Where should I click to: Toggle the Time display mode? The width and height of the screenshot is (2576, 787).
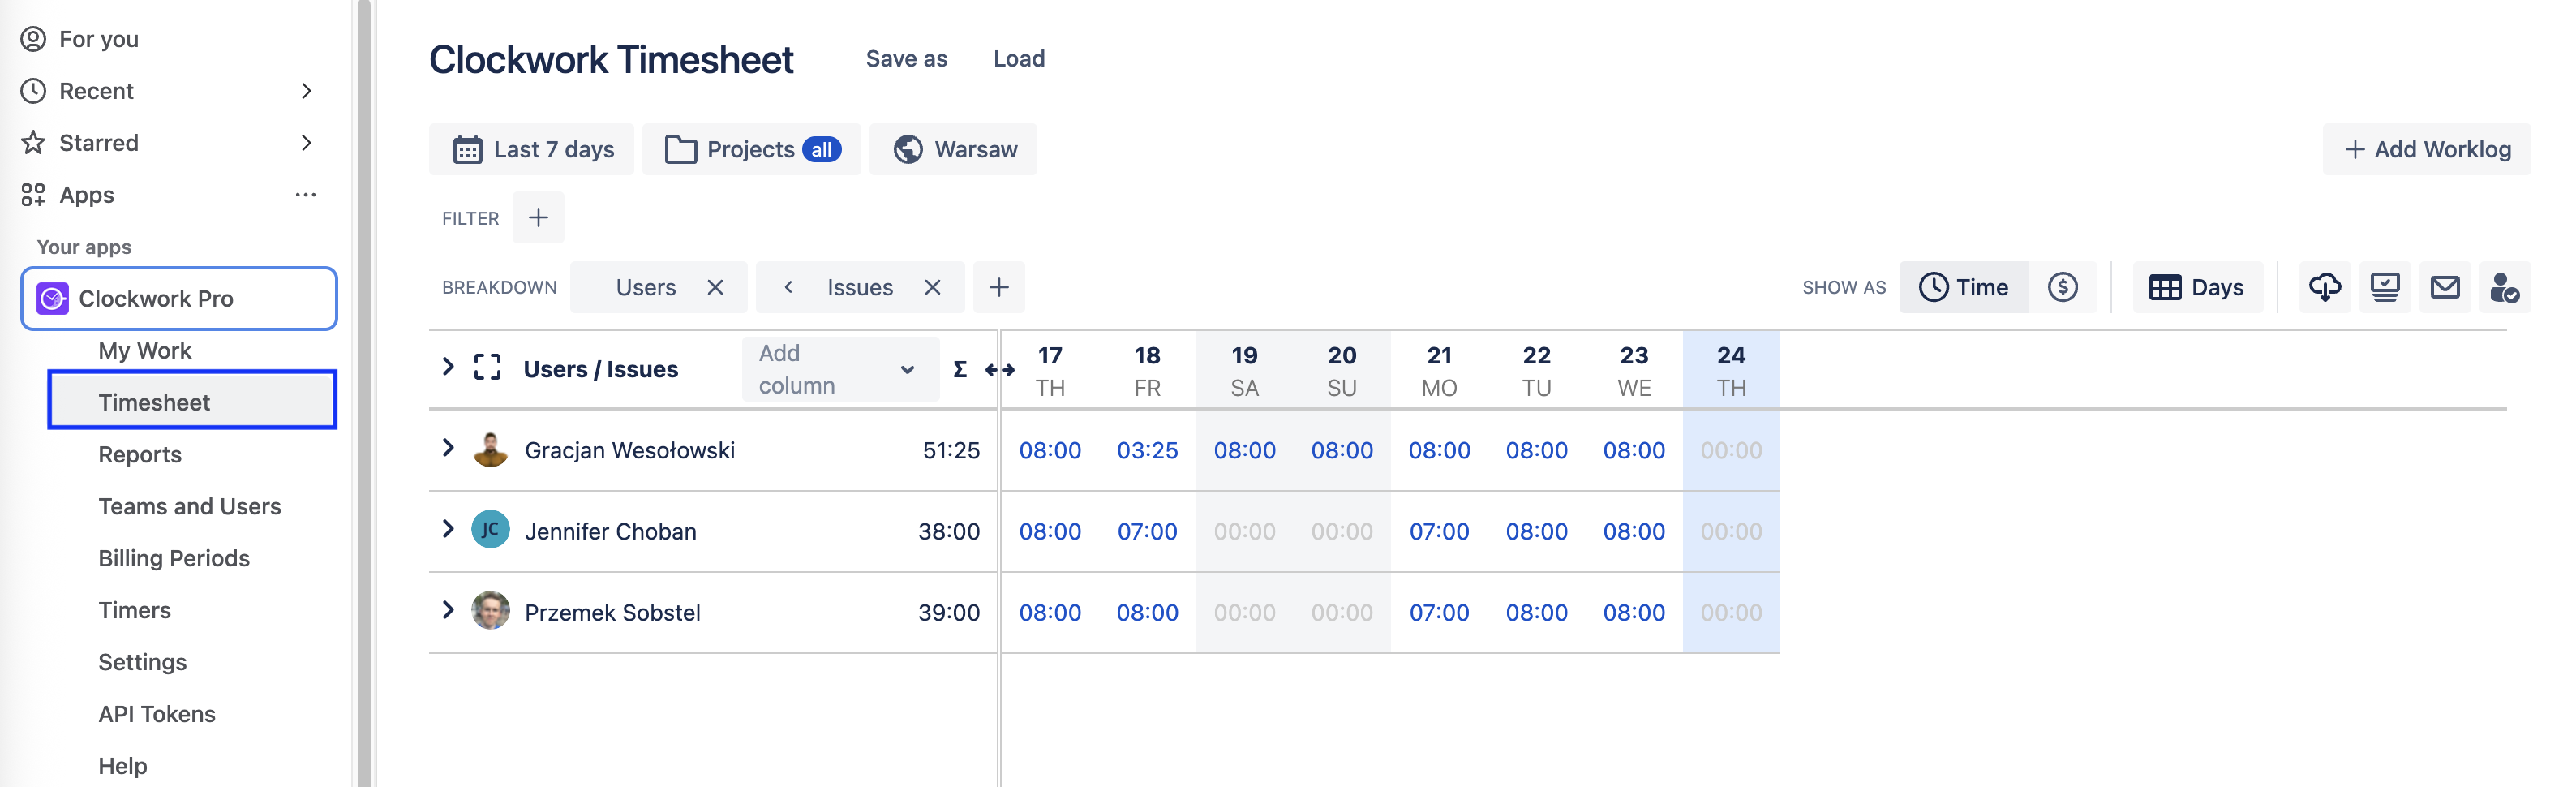click(x=1963, y=287)
